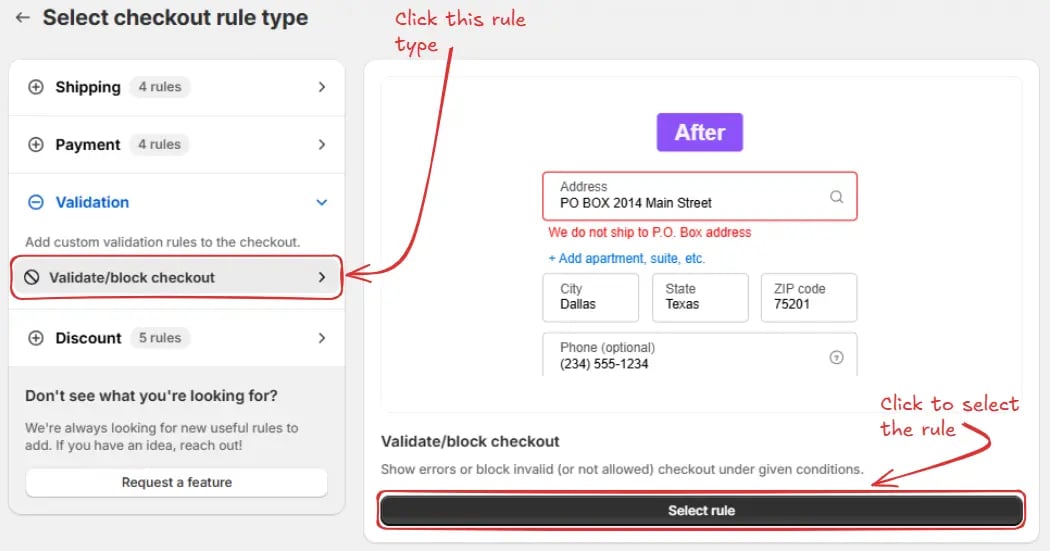This screenshot has height=551, width=1050.
Task: Go back using the left arrow icon
Action: coord(23,17)
